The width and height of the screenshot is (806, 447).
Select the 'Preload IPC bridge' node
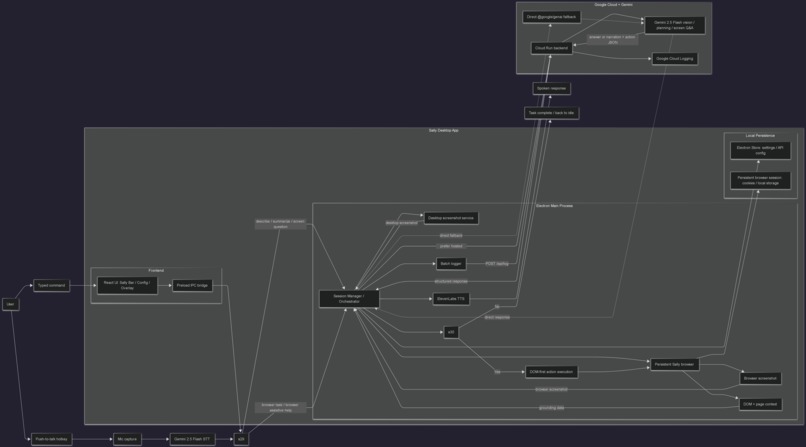pos(192,286)
